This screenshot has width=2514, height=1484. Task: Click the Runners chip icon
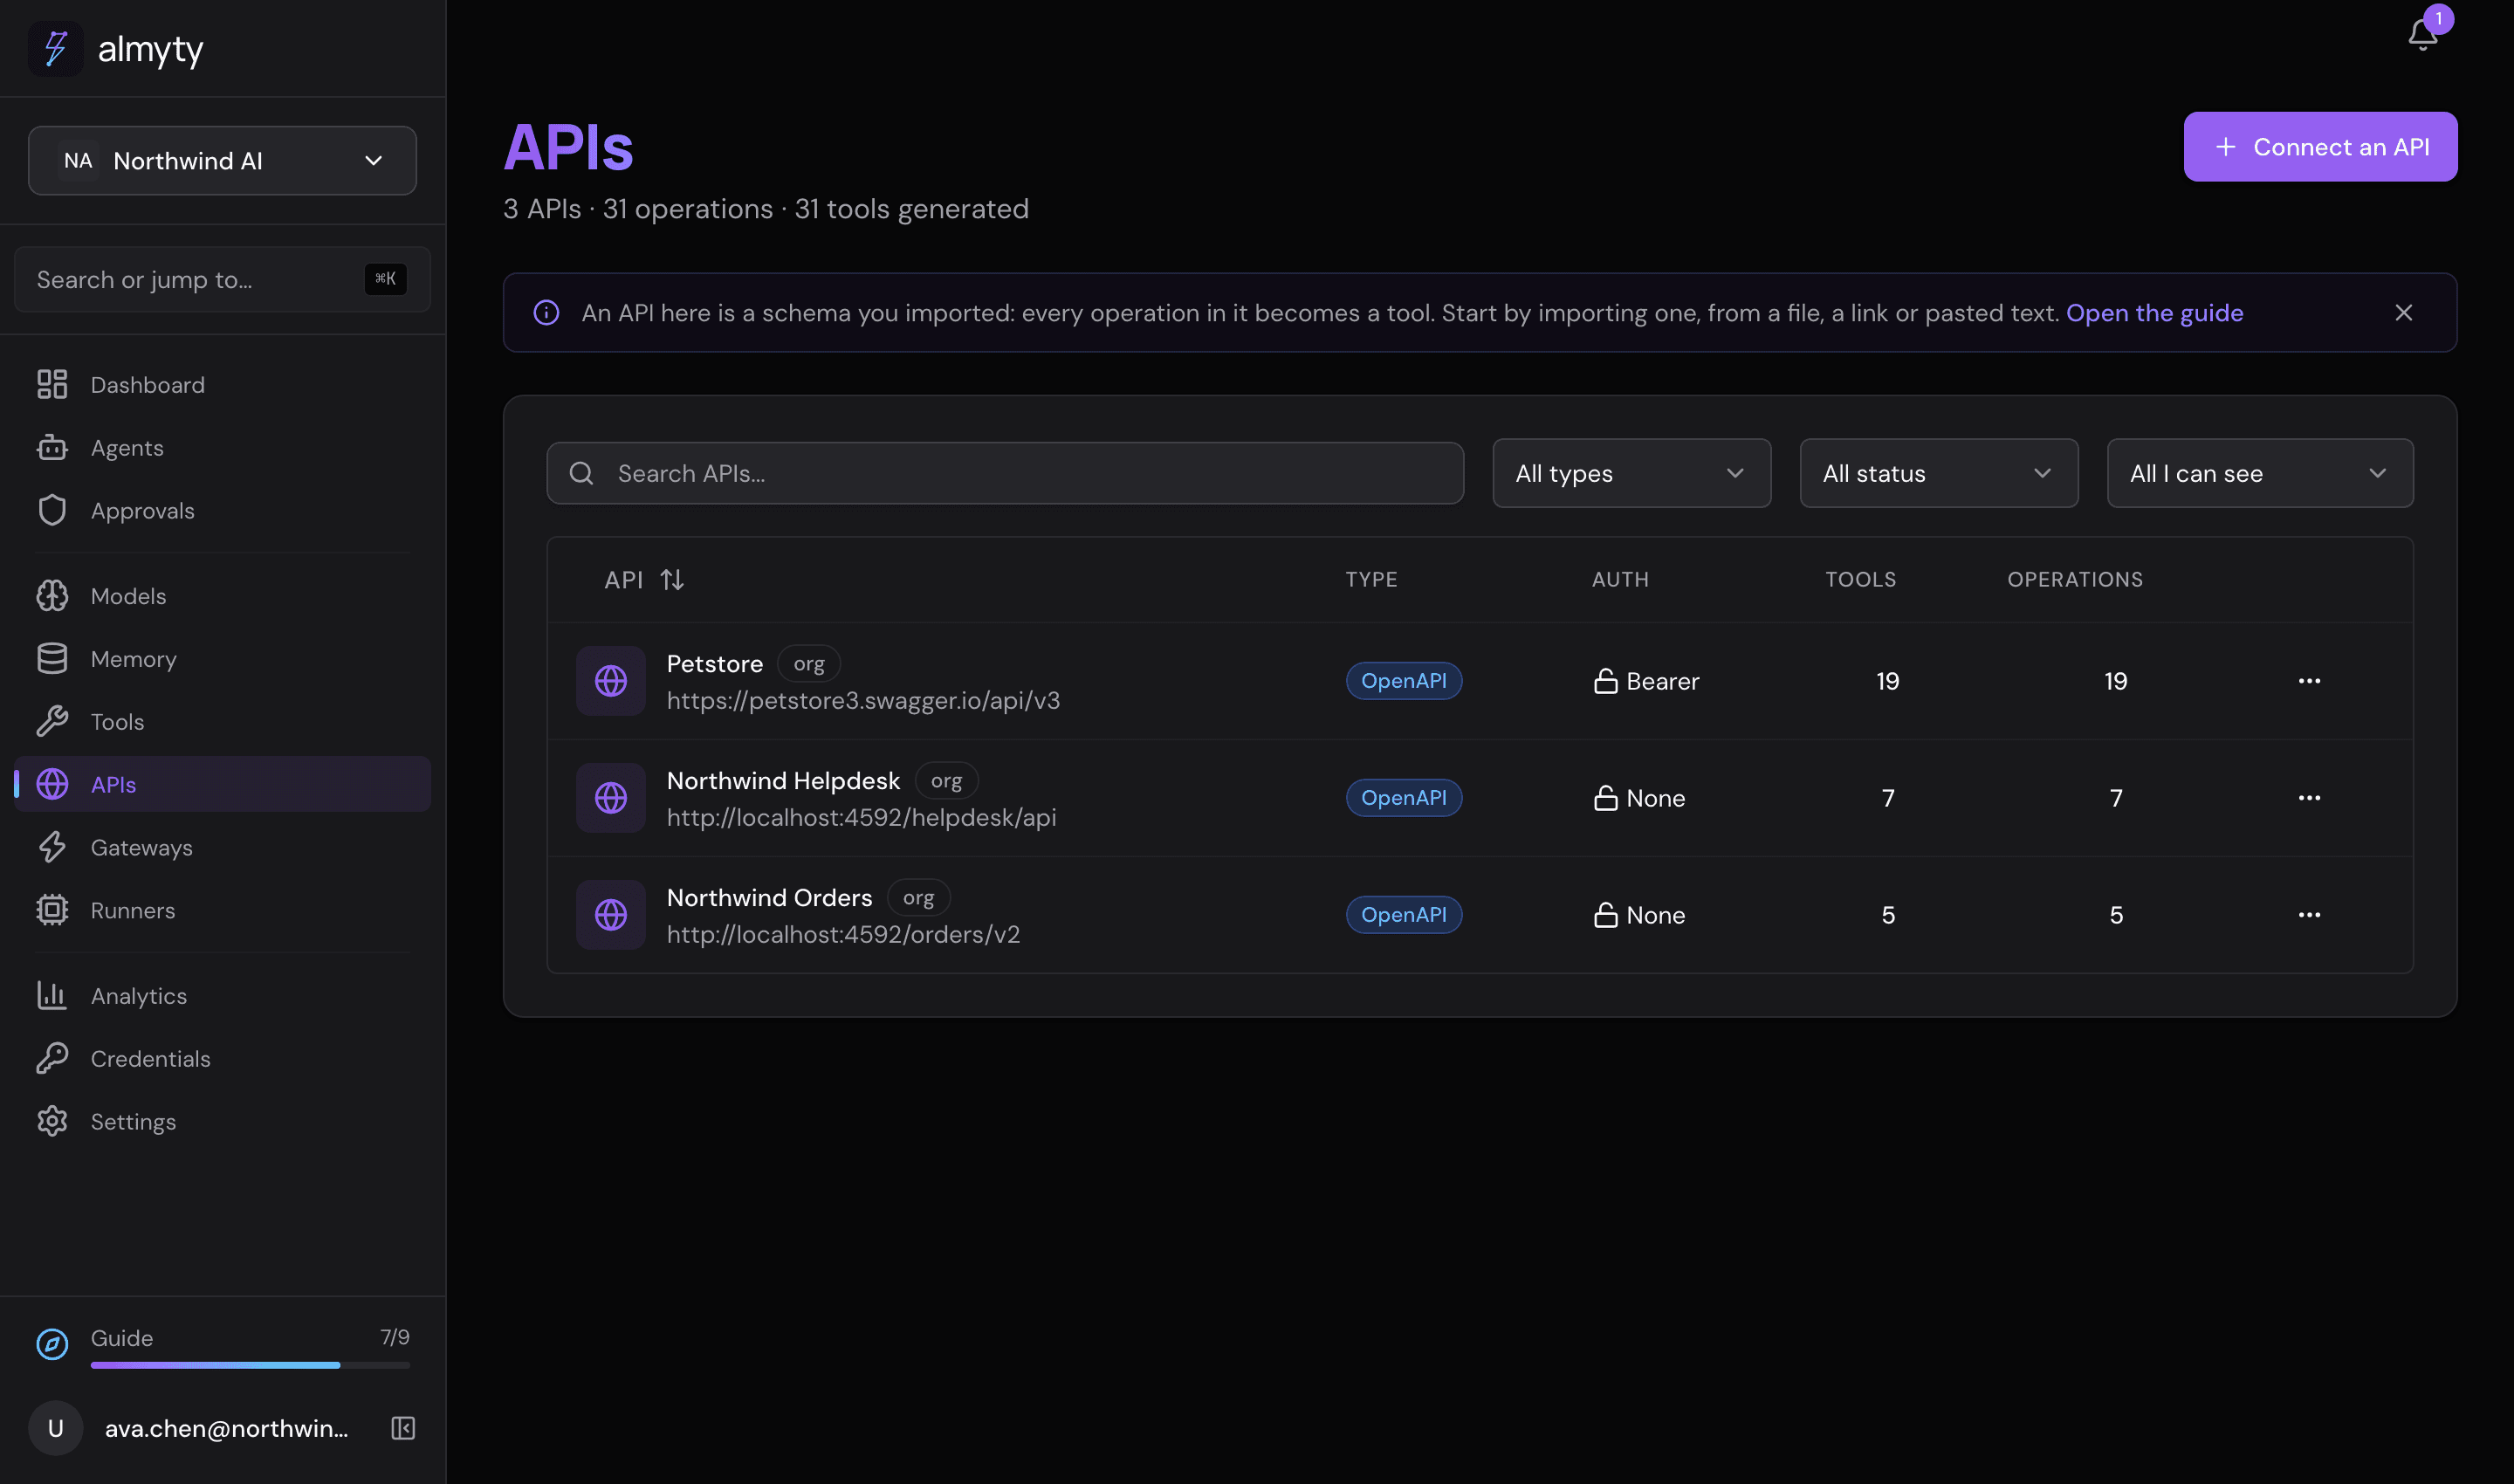click(52, 910)
